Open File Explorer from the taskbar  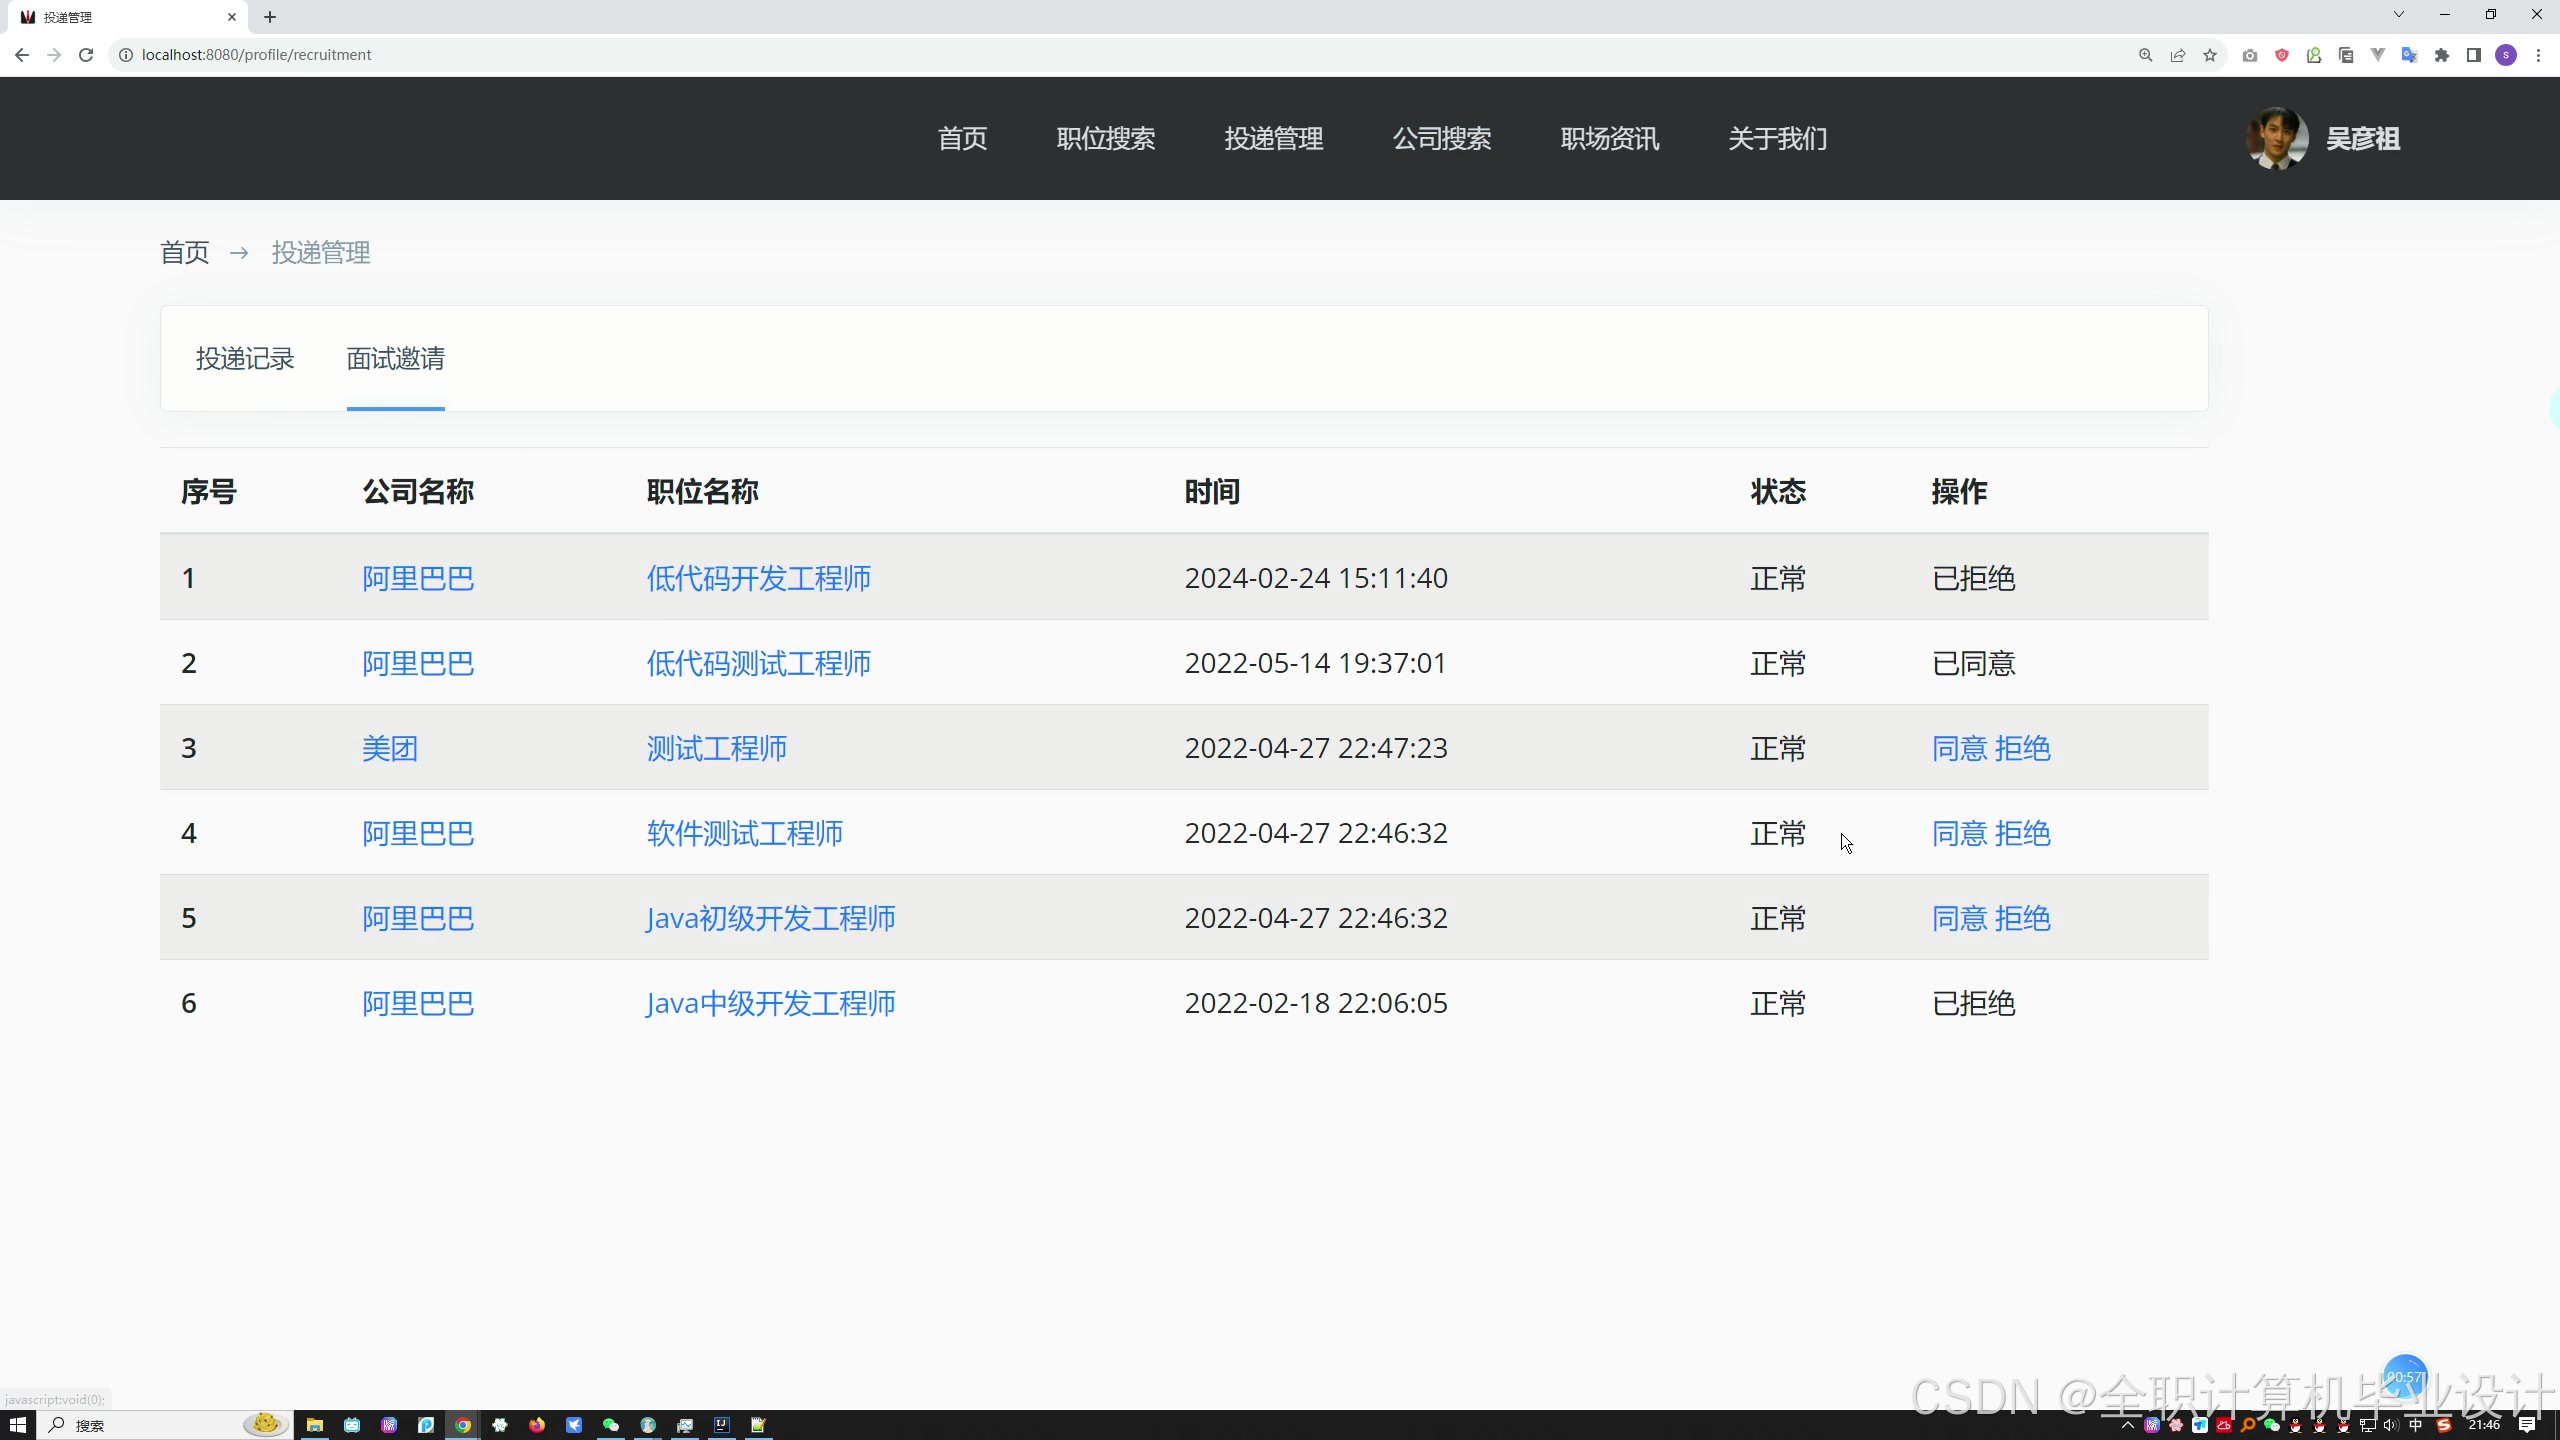coord(315,1425)
